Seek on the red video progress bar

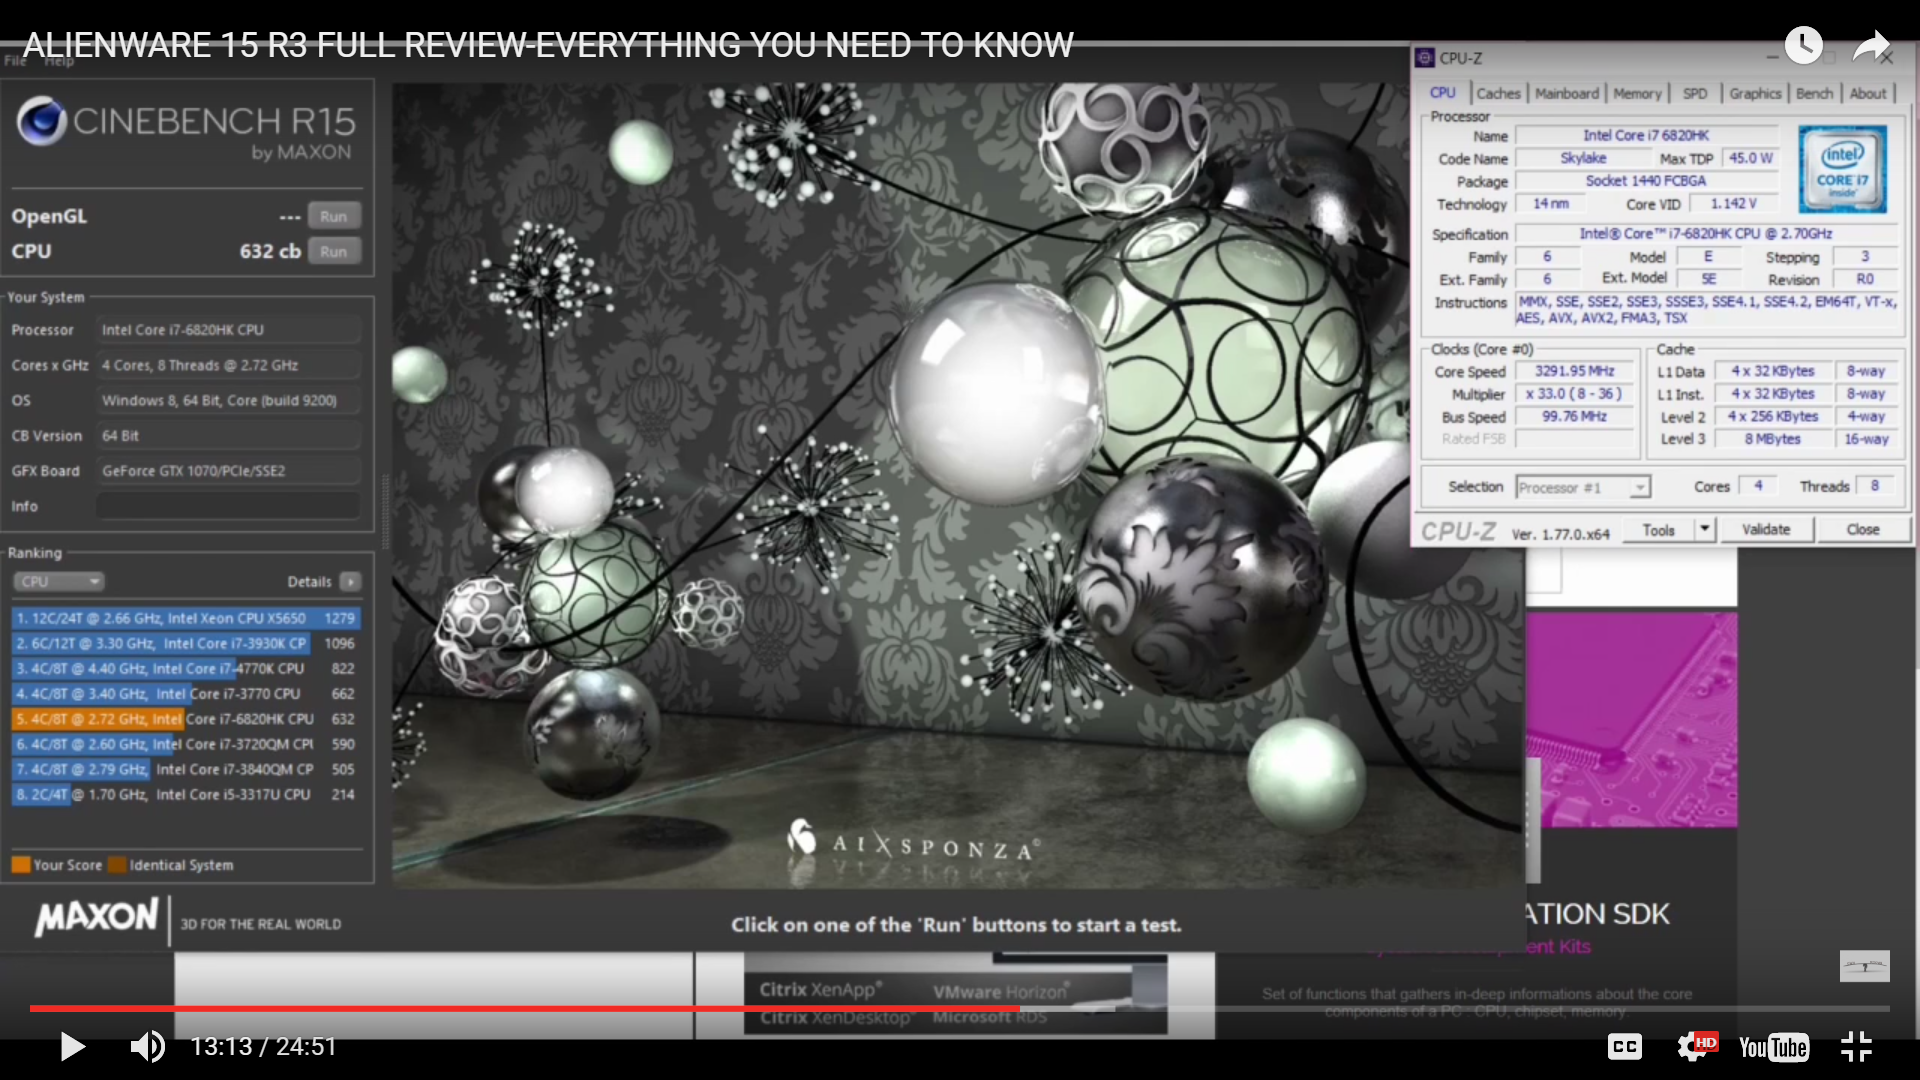[x=524, y=1008]
